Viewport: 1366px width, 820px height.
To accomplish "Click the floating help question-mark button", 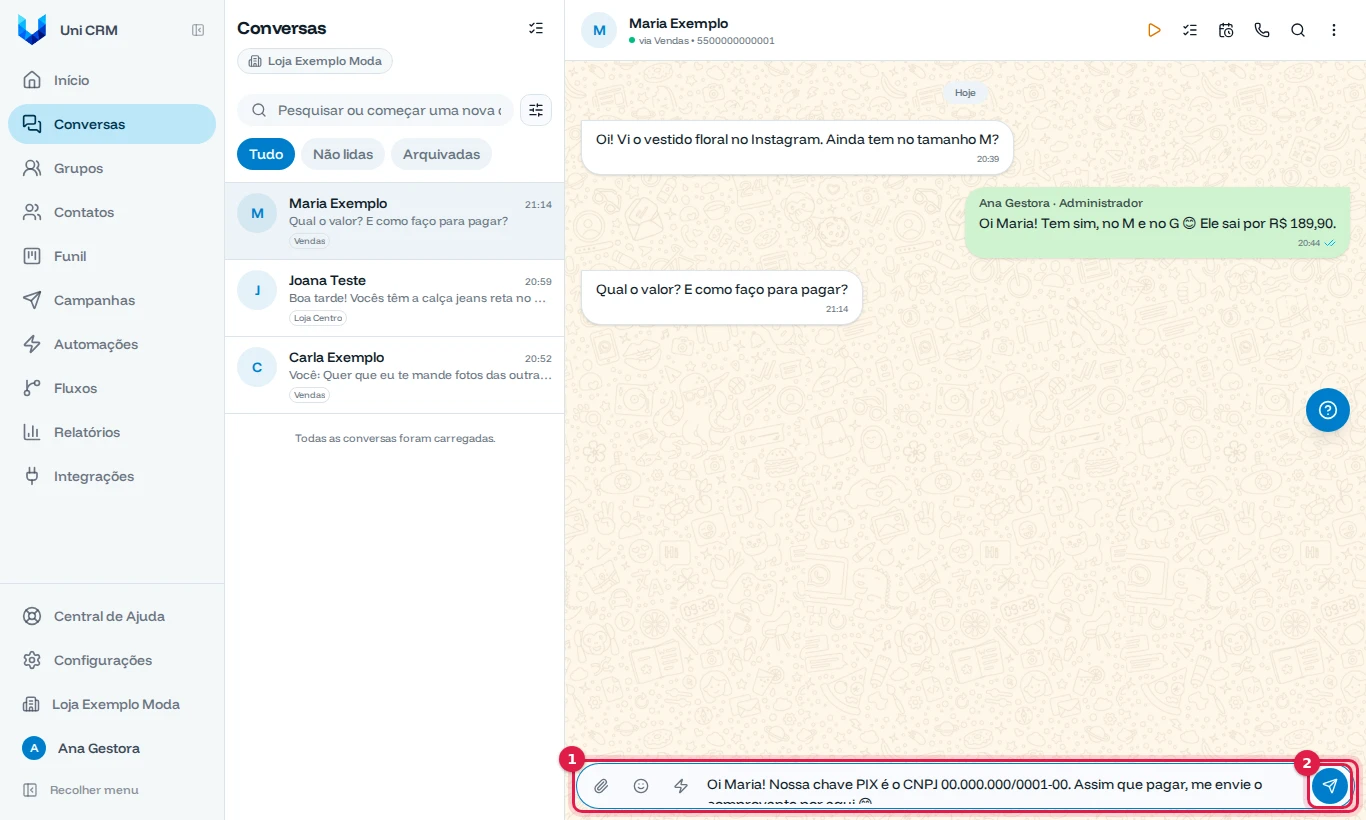I will coord(1328,410).
